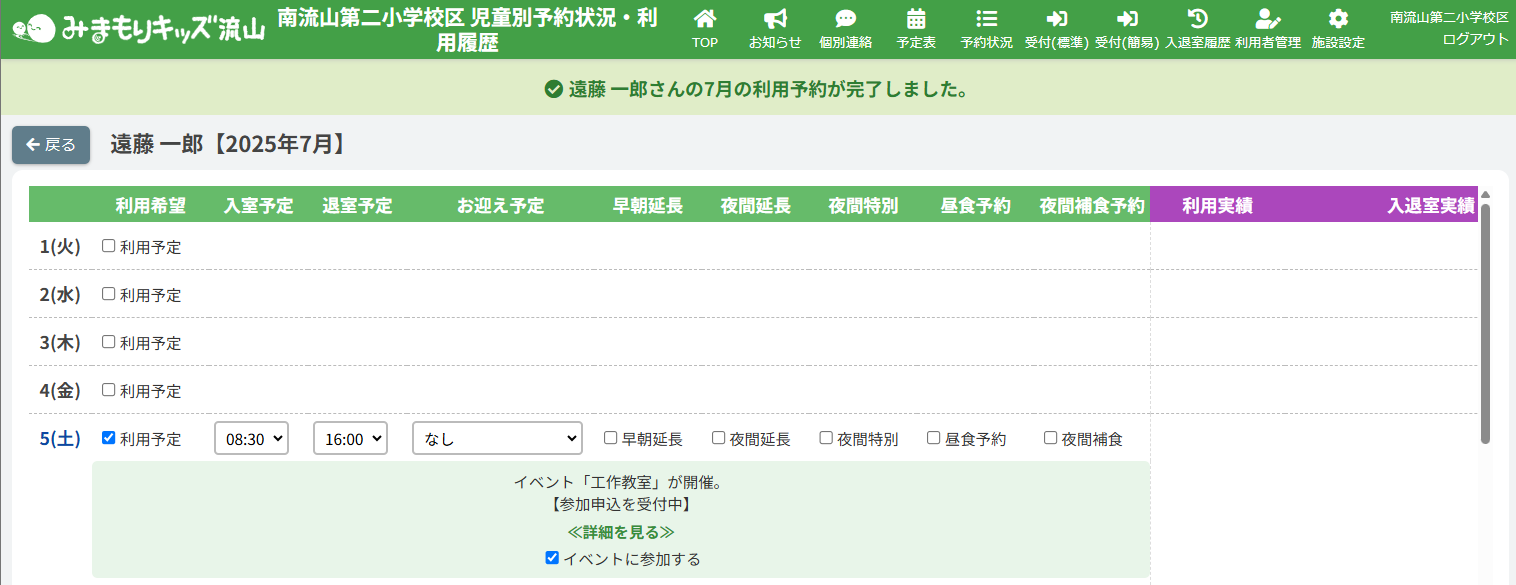
Task: Open 利用者管理 user edit icon
Action: pyautogui.click(x=1267, y=20)
